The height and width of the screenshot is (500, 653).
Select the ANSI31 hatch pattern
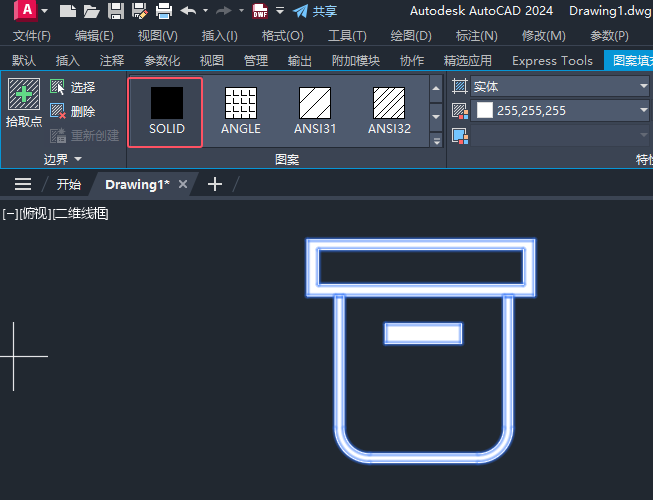pyautogui.click(x=315, y=111)
